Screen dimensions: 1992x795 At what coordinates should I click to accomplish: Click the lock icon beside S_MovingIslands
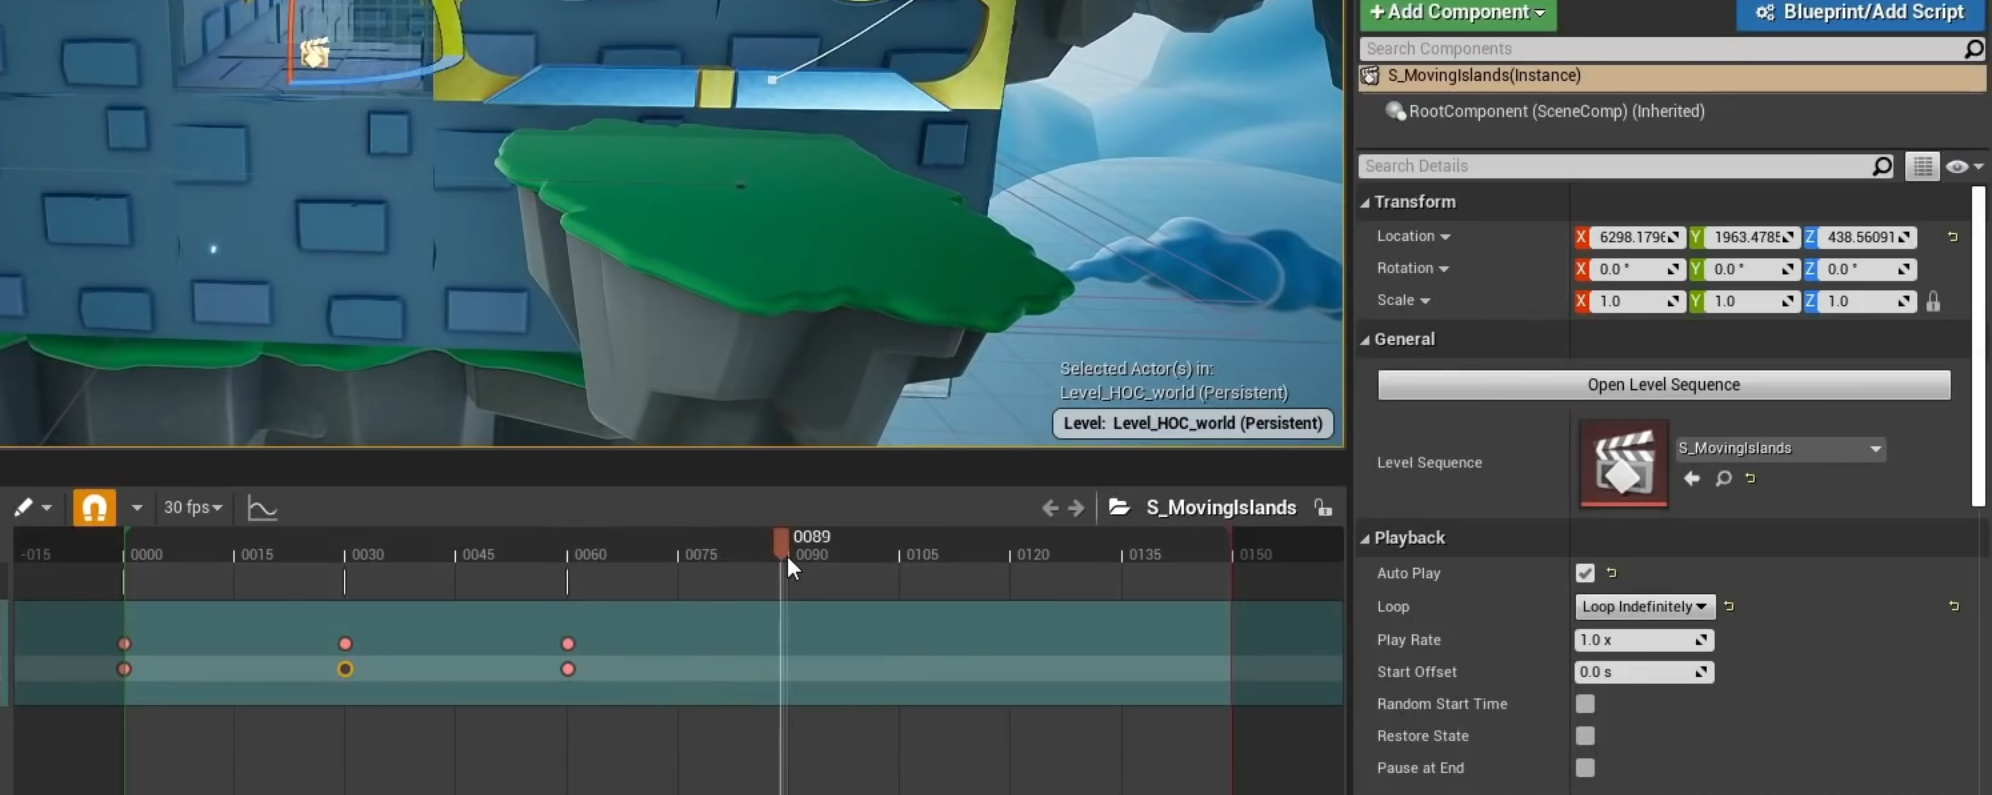(x=1323, y=508)
